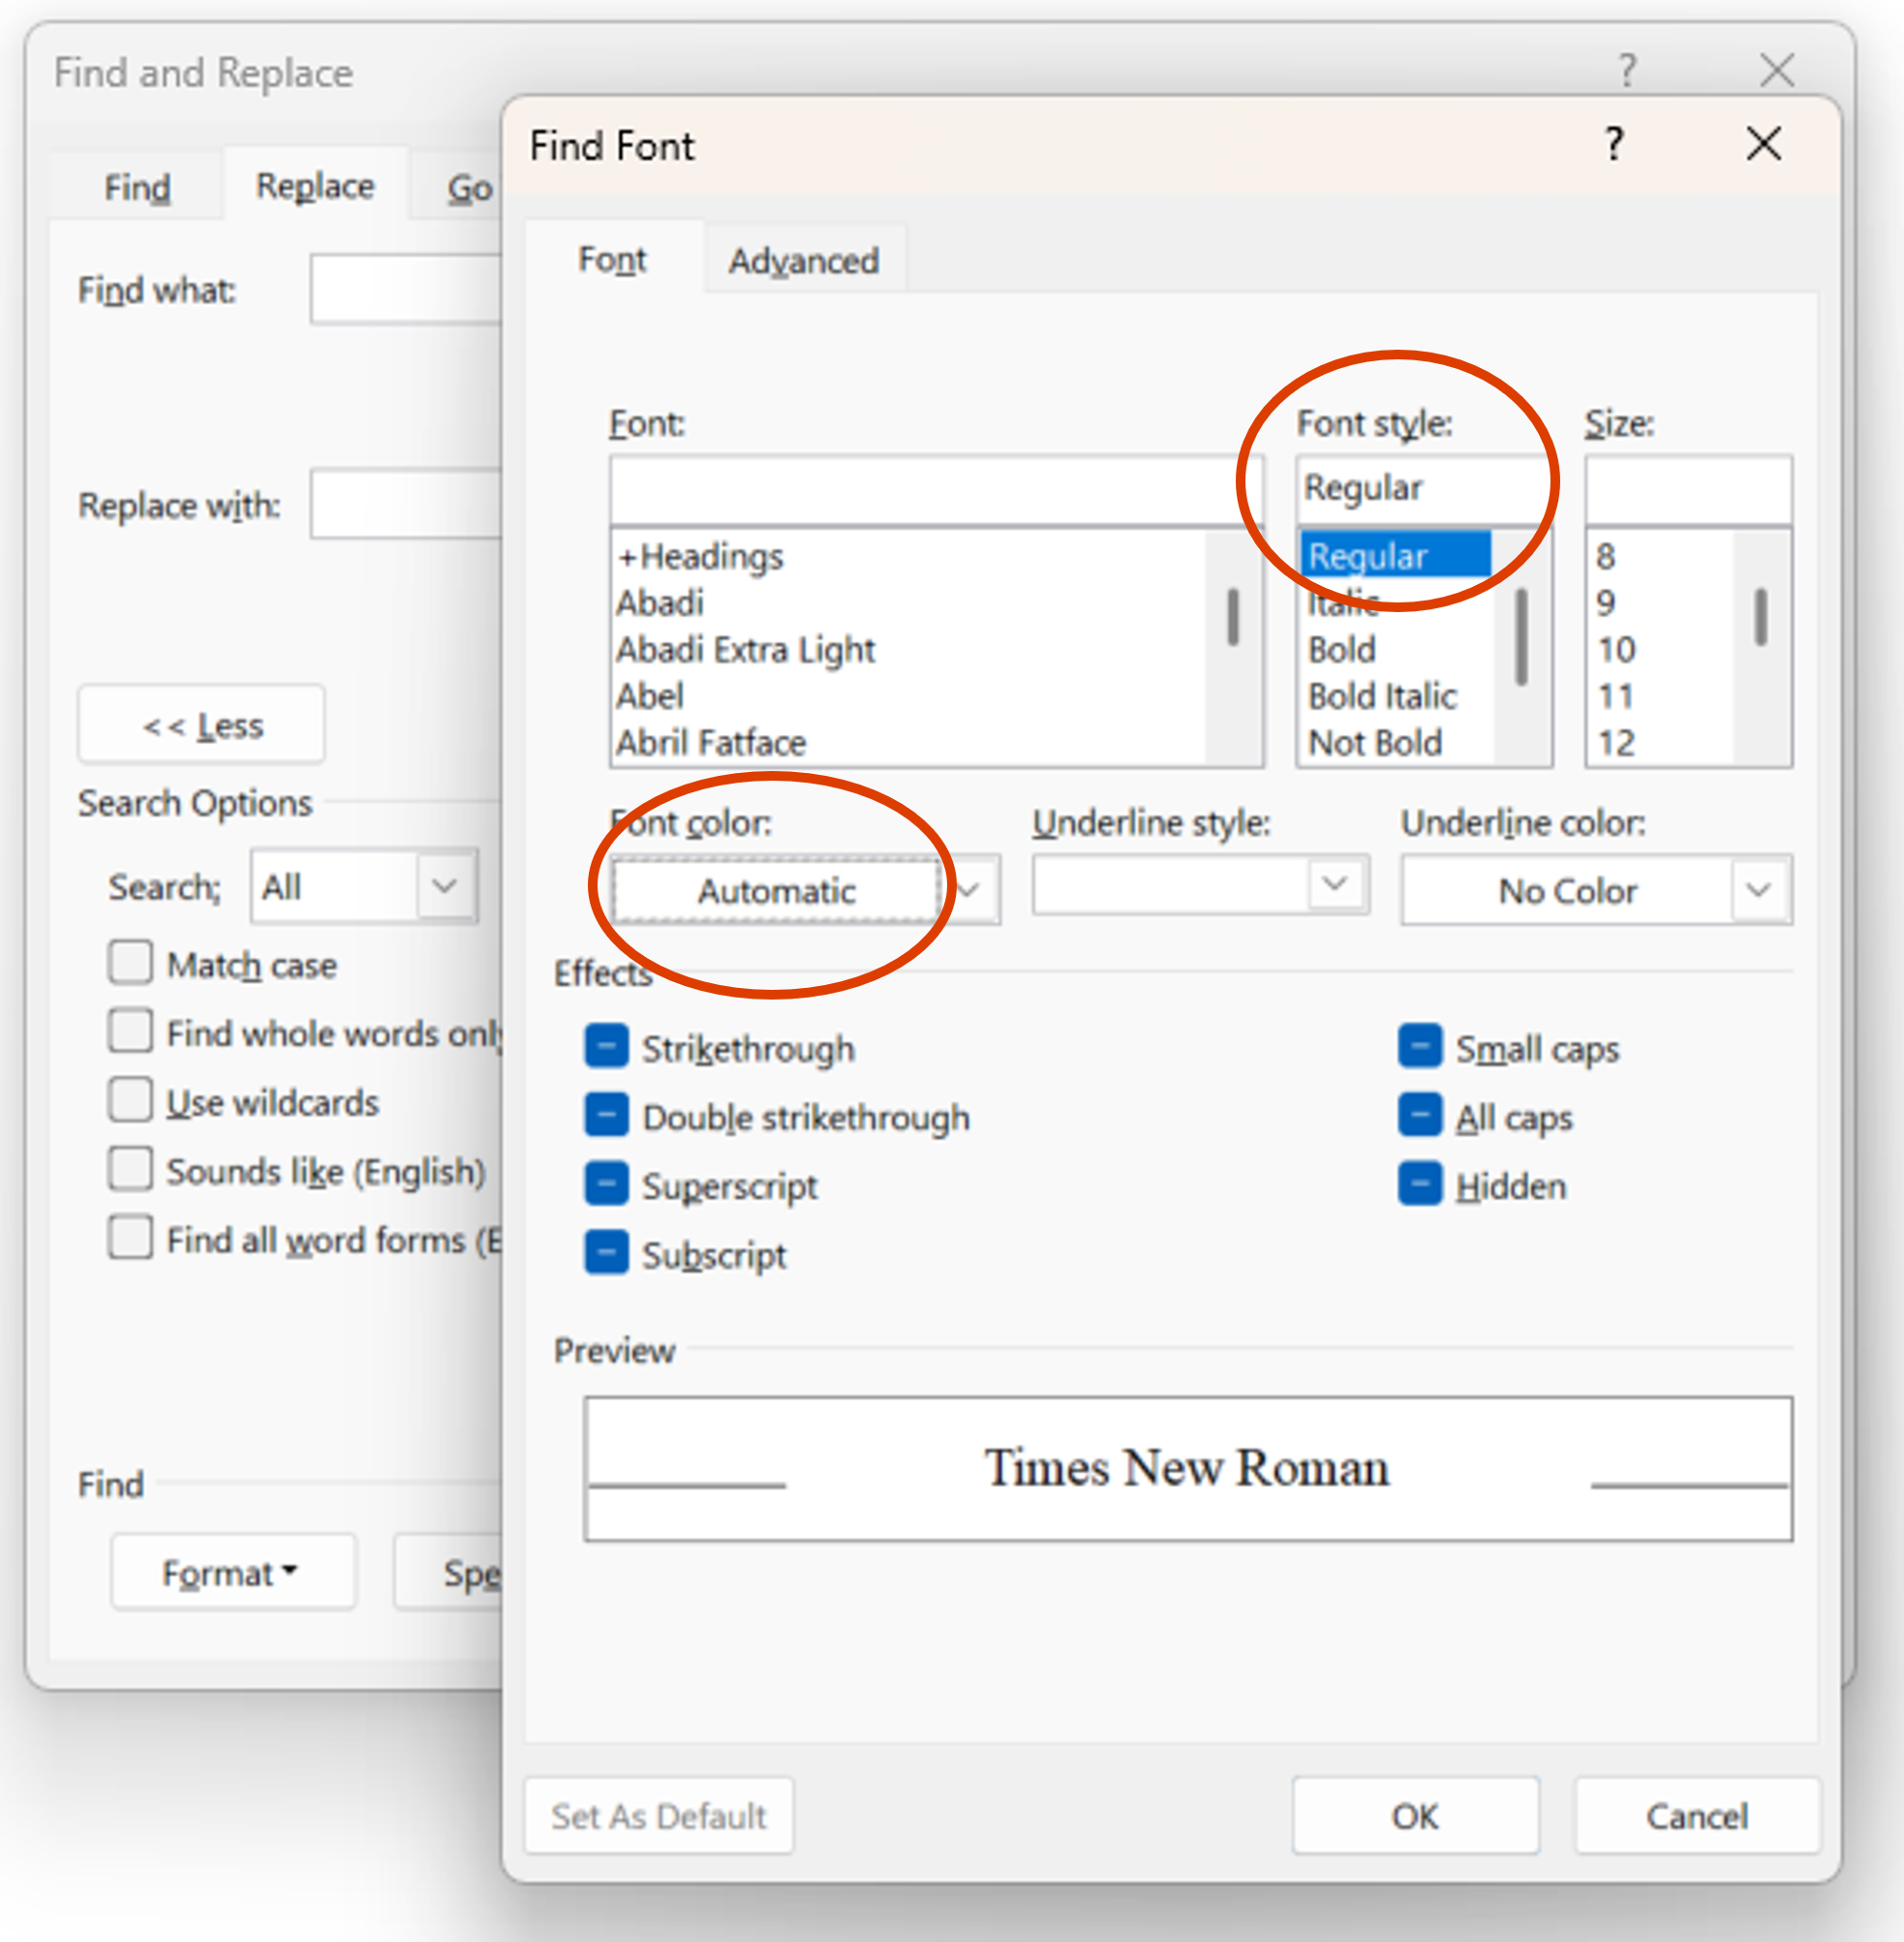Viewport: 1904px width, 1942px height.
Task: Click the Find Font help question mark
Action: [1613, 145]
